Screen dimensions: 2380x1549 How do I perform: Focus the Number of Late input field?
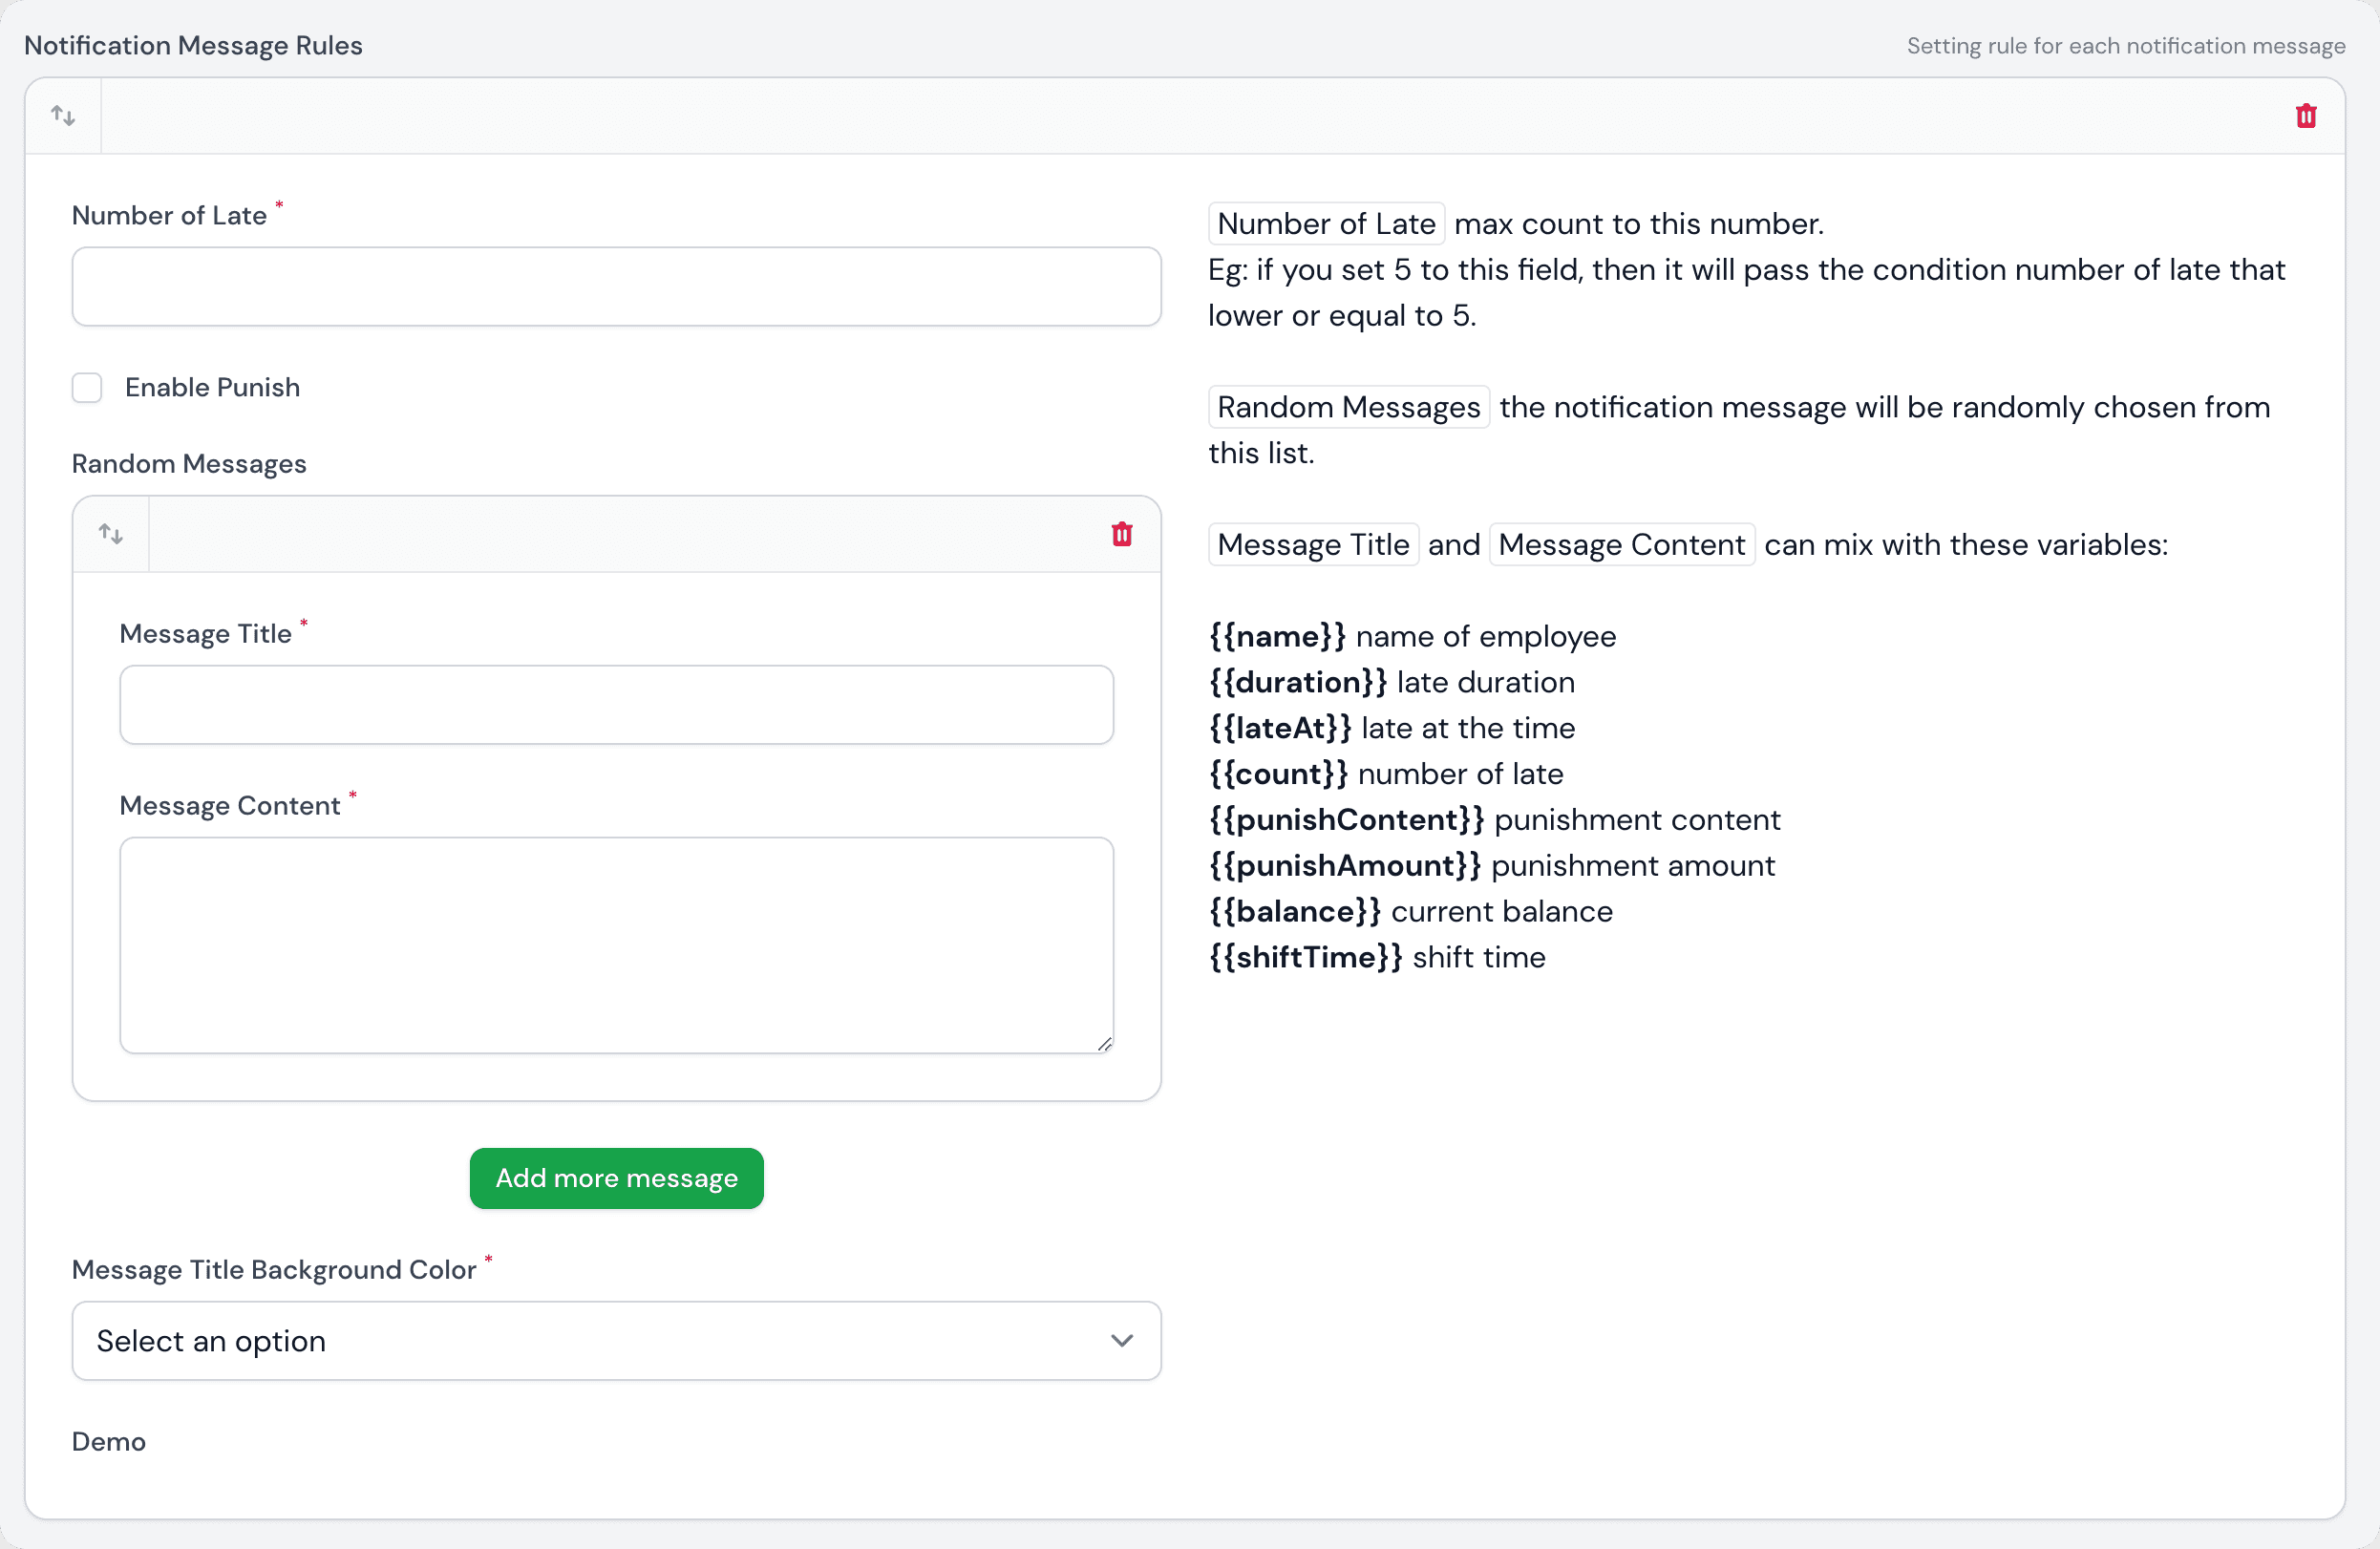point(616,287)
